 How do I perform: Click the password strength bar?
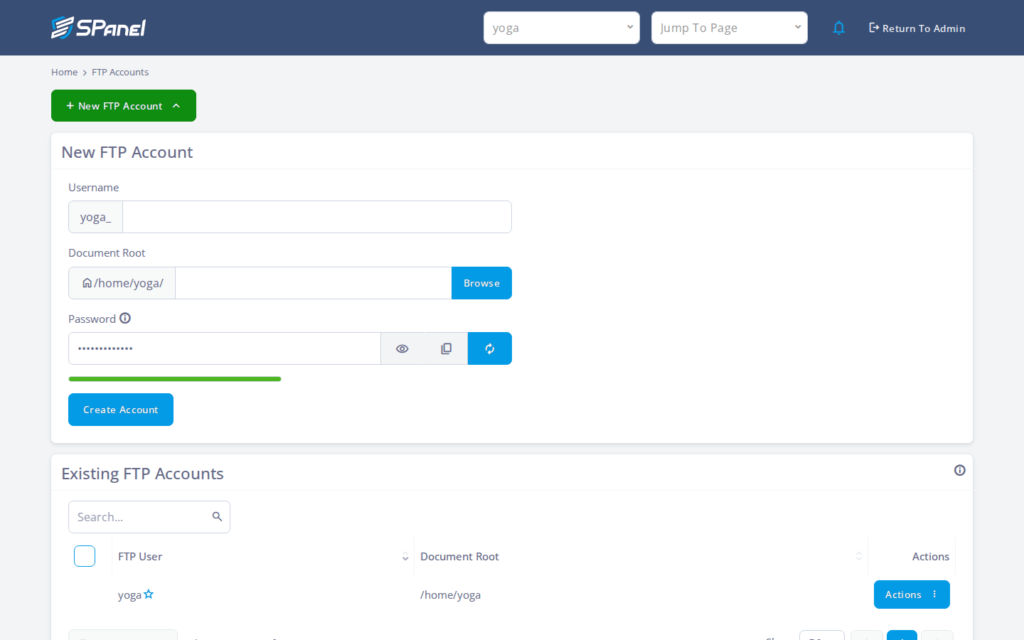click(175, 379)
